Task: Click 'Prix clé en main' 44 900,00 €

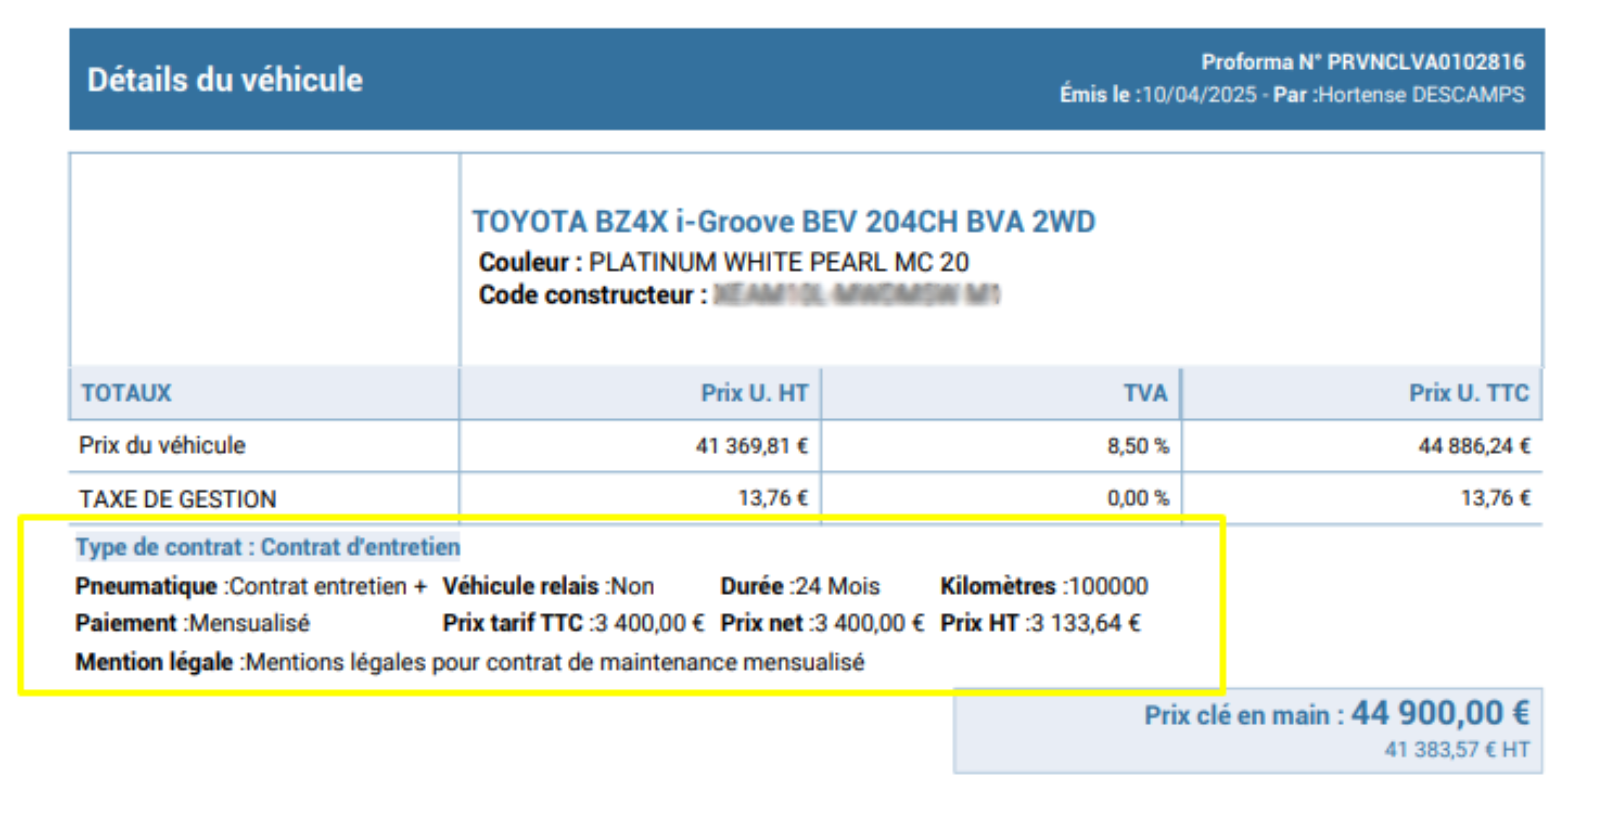Action: tap(1440, 713)
